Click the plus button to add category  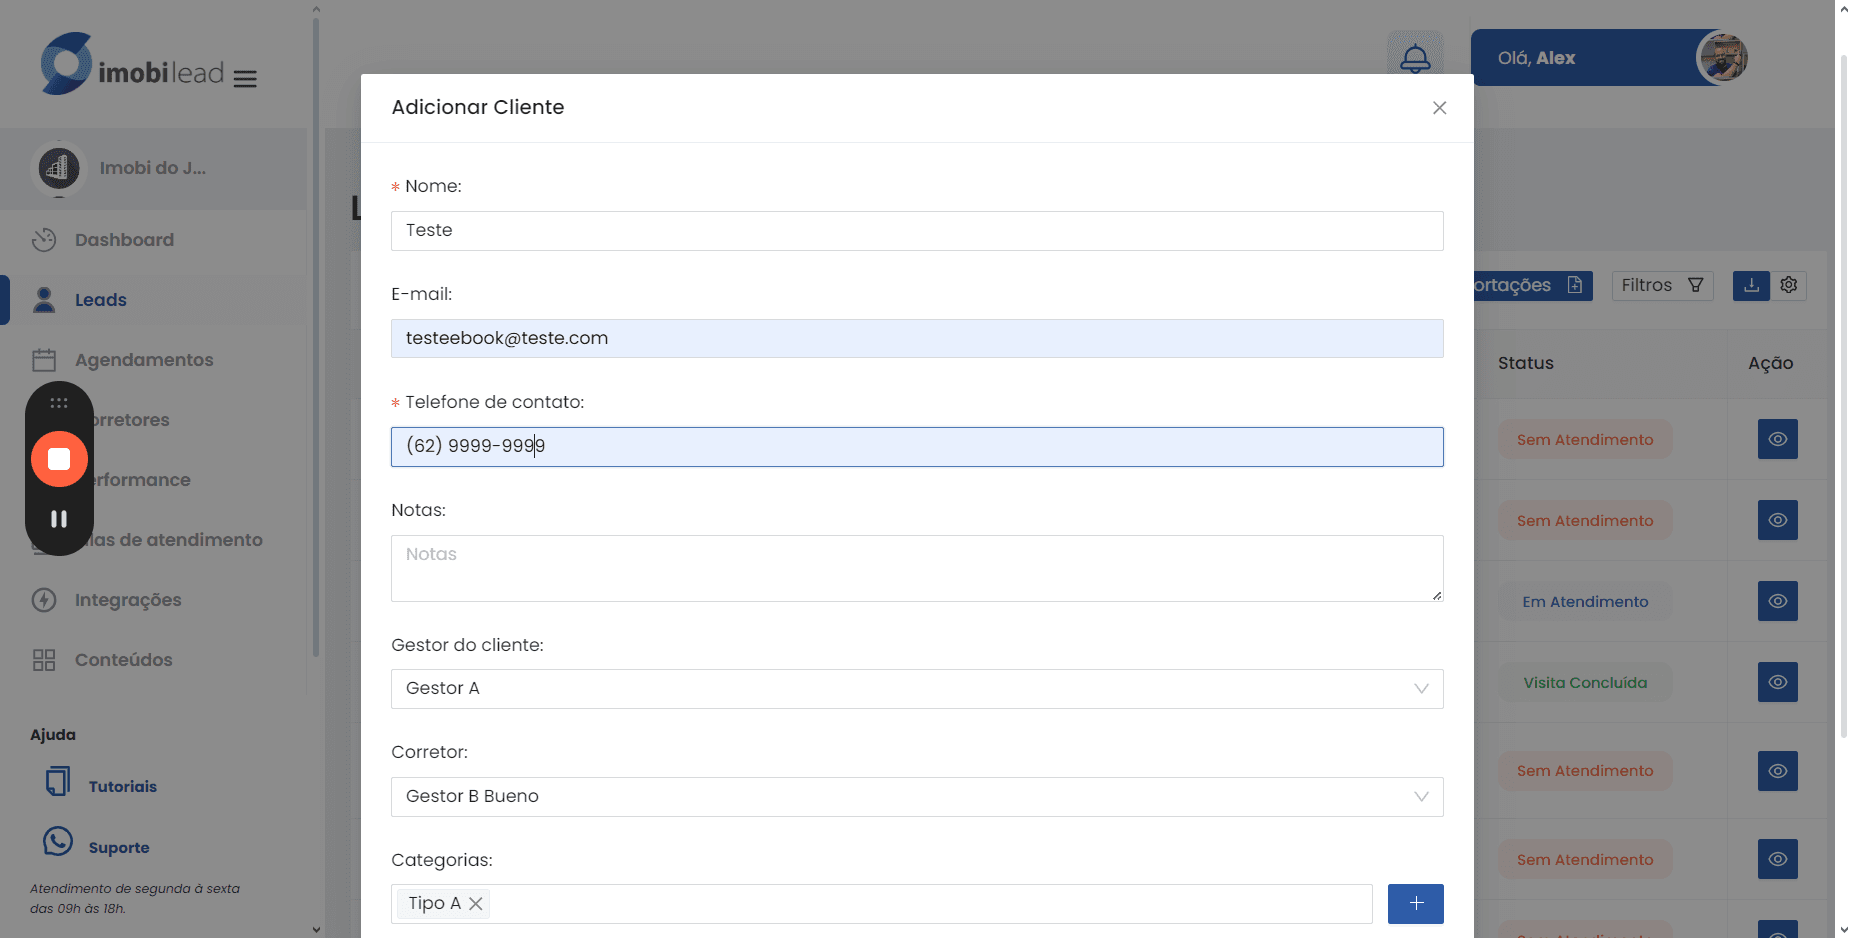(x=1415, y=904)
